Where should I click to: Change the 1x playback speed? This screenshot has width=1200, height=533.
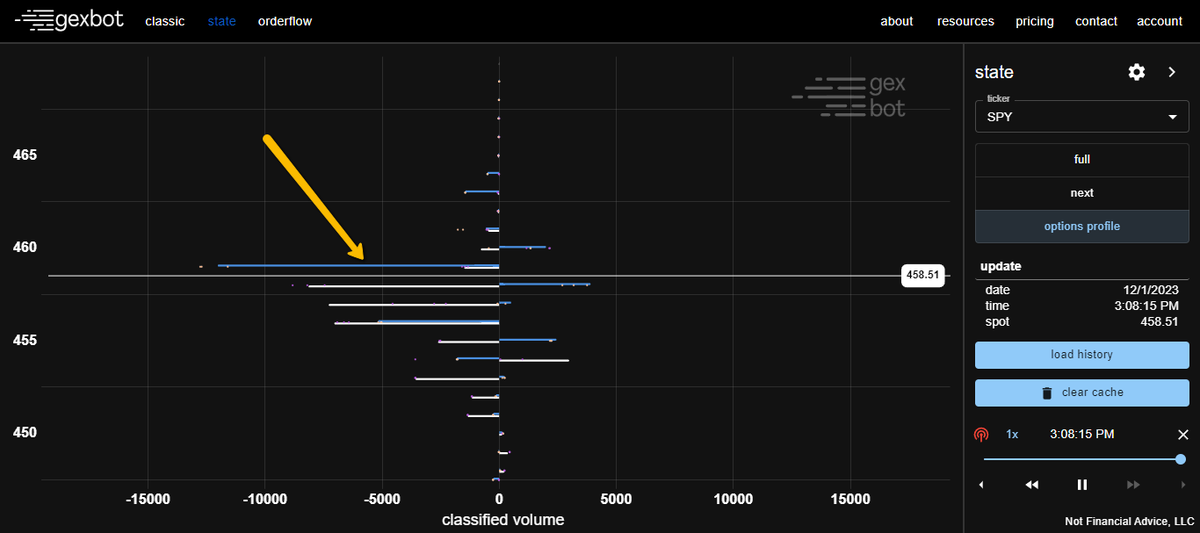point(1012,434)
